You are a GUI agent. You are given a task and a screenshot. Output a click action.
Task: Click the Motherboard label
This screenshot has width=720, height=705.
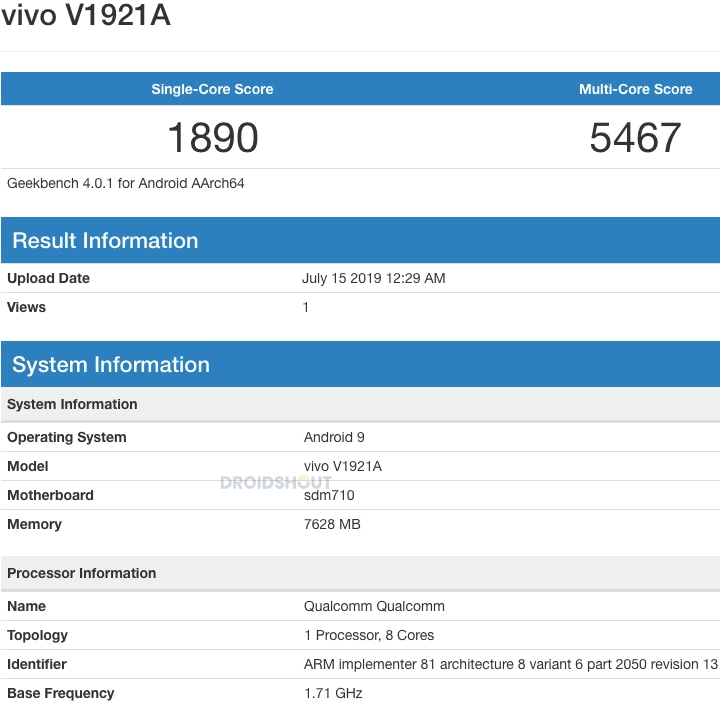coord(51,495)
